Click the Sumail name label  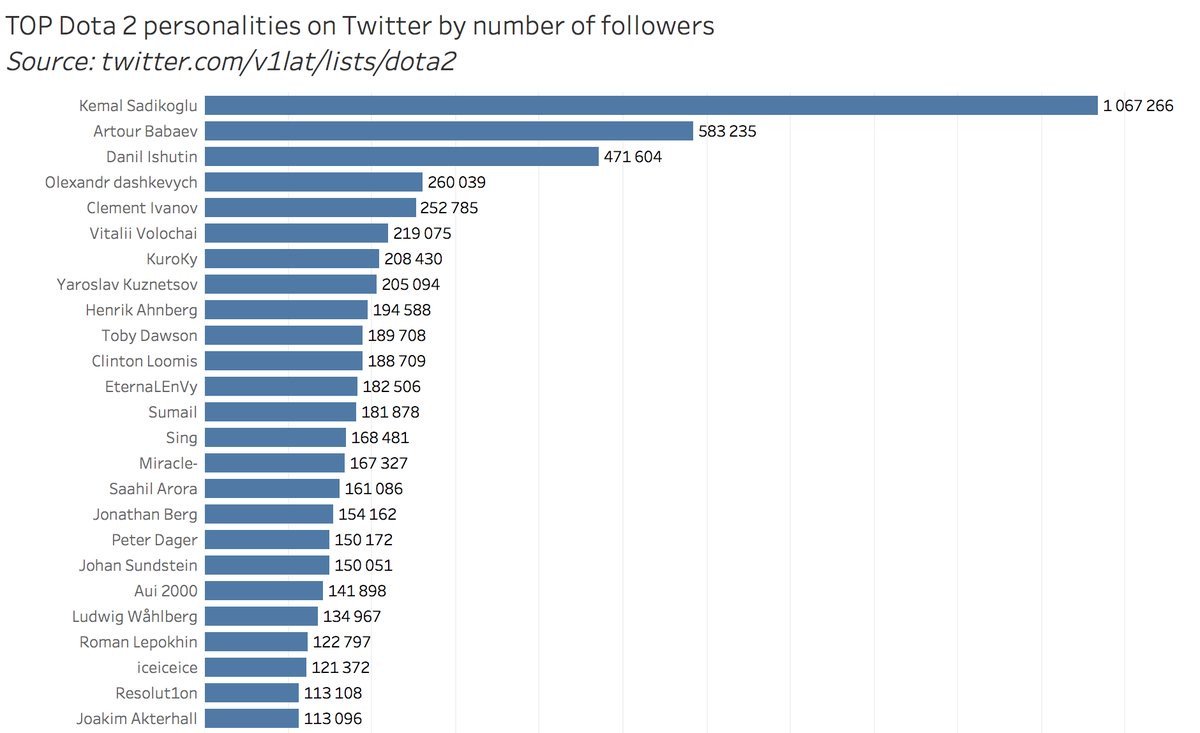click(172, 412)
